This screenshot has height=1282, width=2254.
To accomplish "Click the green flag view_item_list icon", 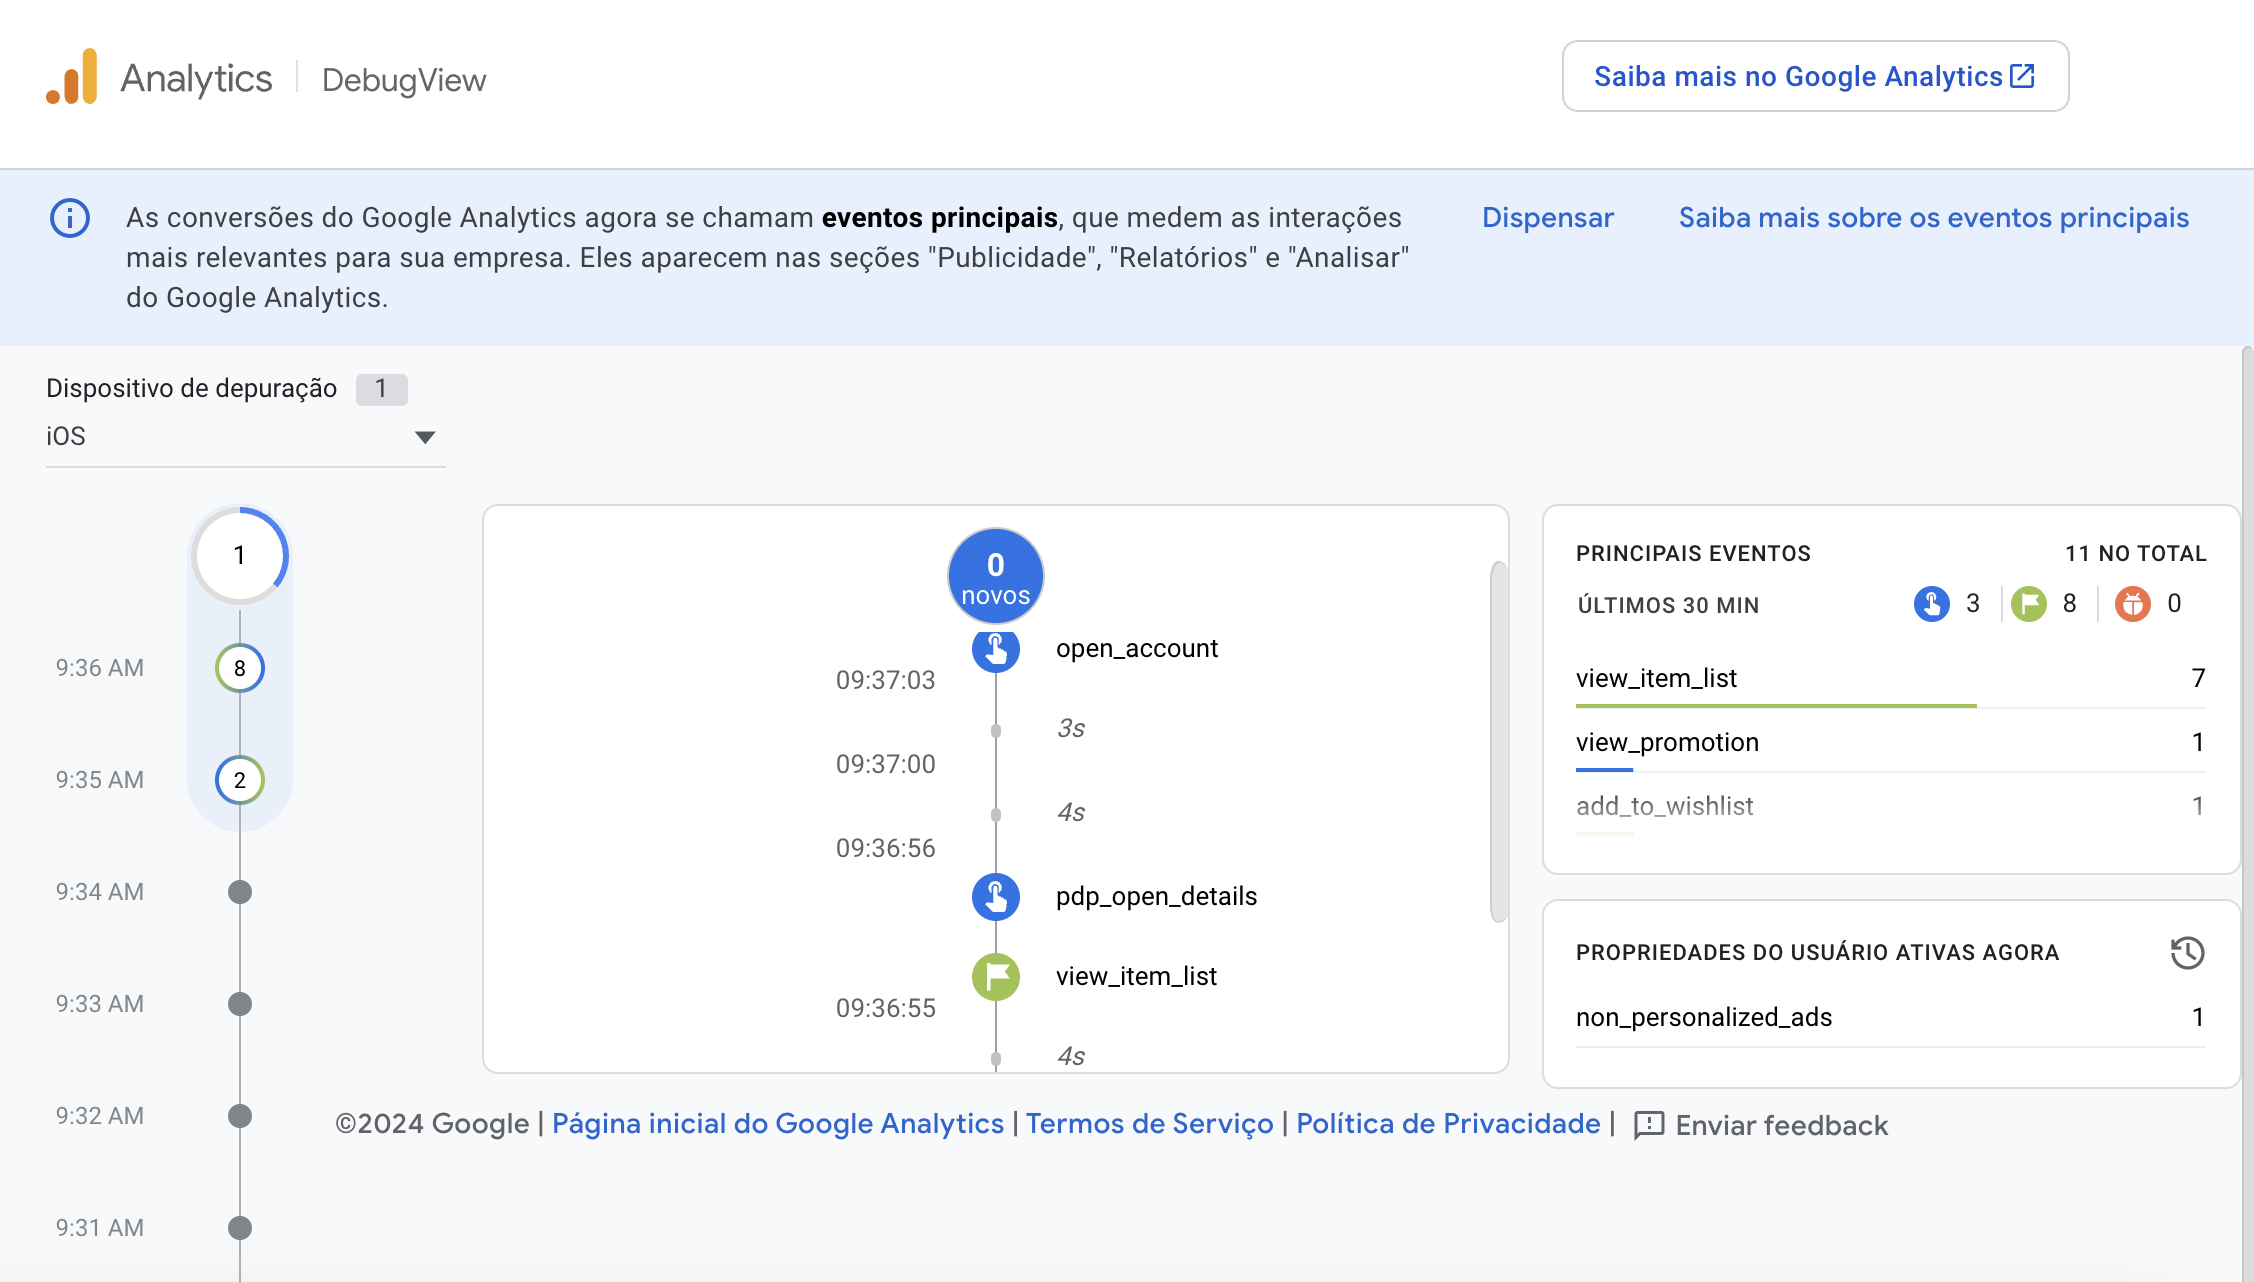I will click(x=995, y=976).
